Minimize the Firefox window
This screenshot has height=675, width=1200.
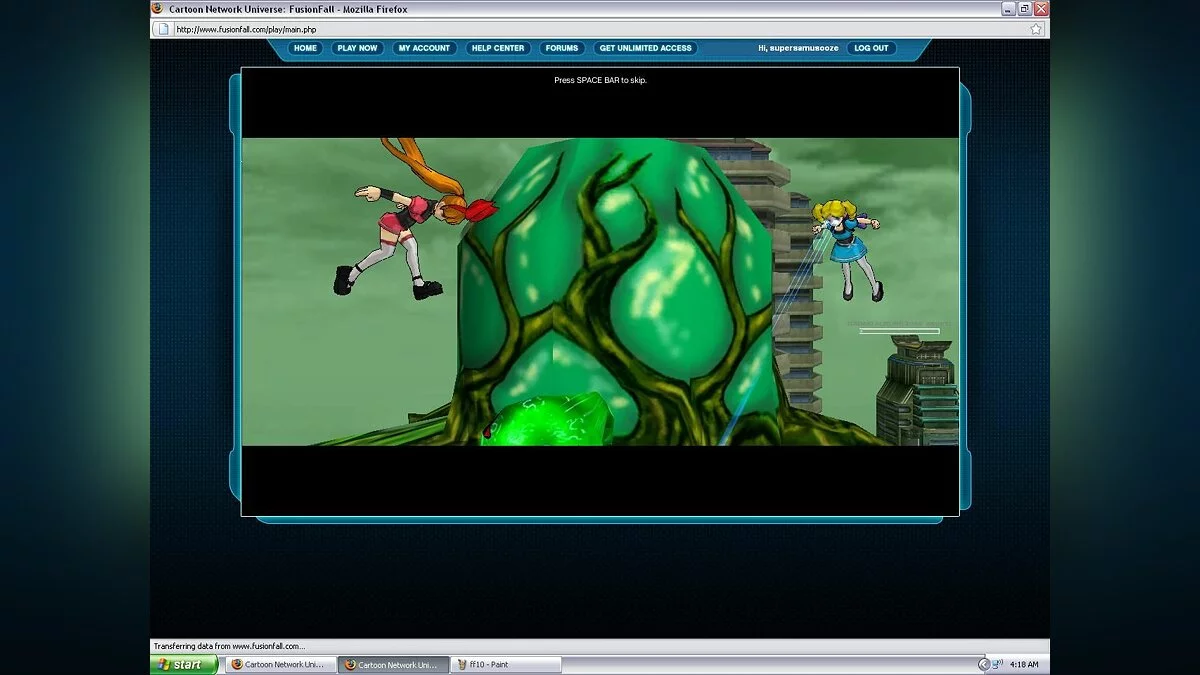(x=1008, y=8)
